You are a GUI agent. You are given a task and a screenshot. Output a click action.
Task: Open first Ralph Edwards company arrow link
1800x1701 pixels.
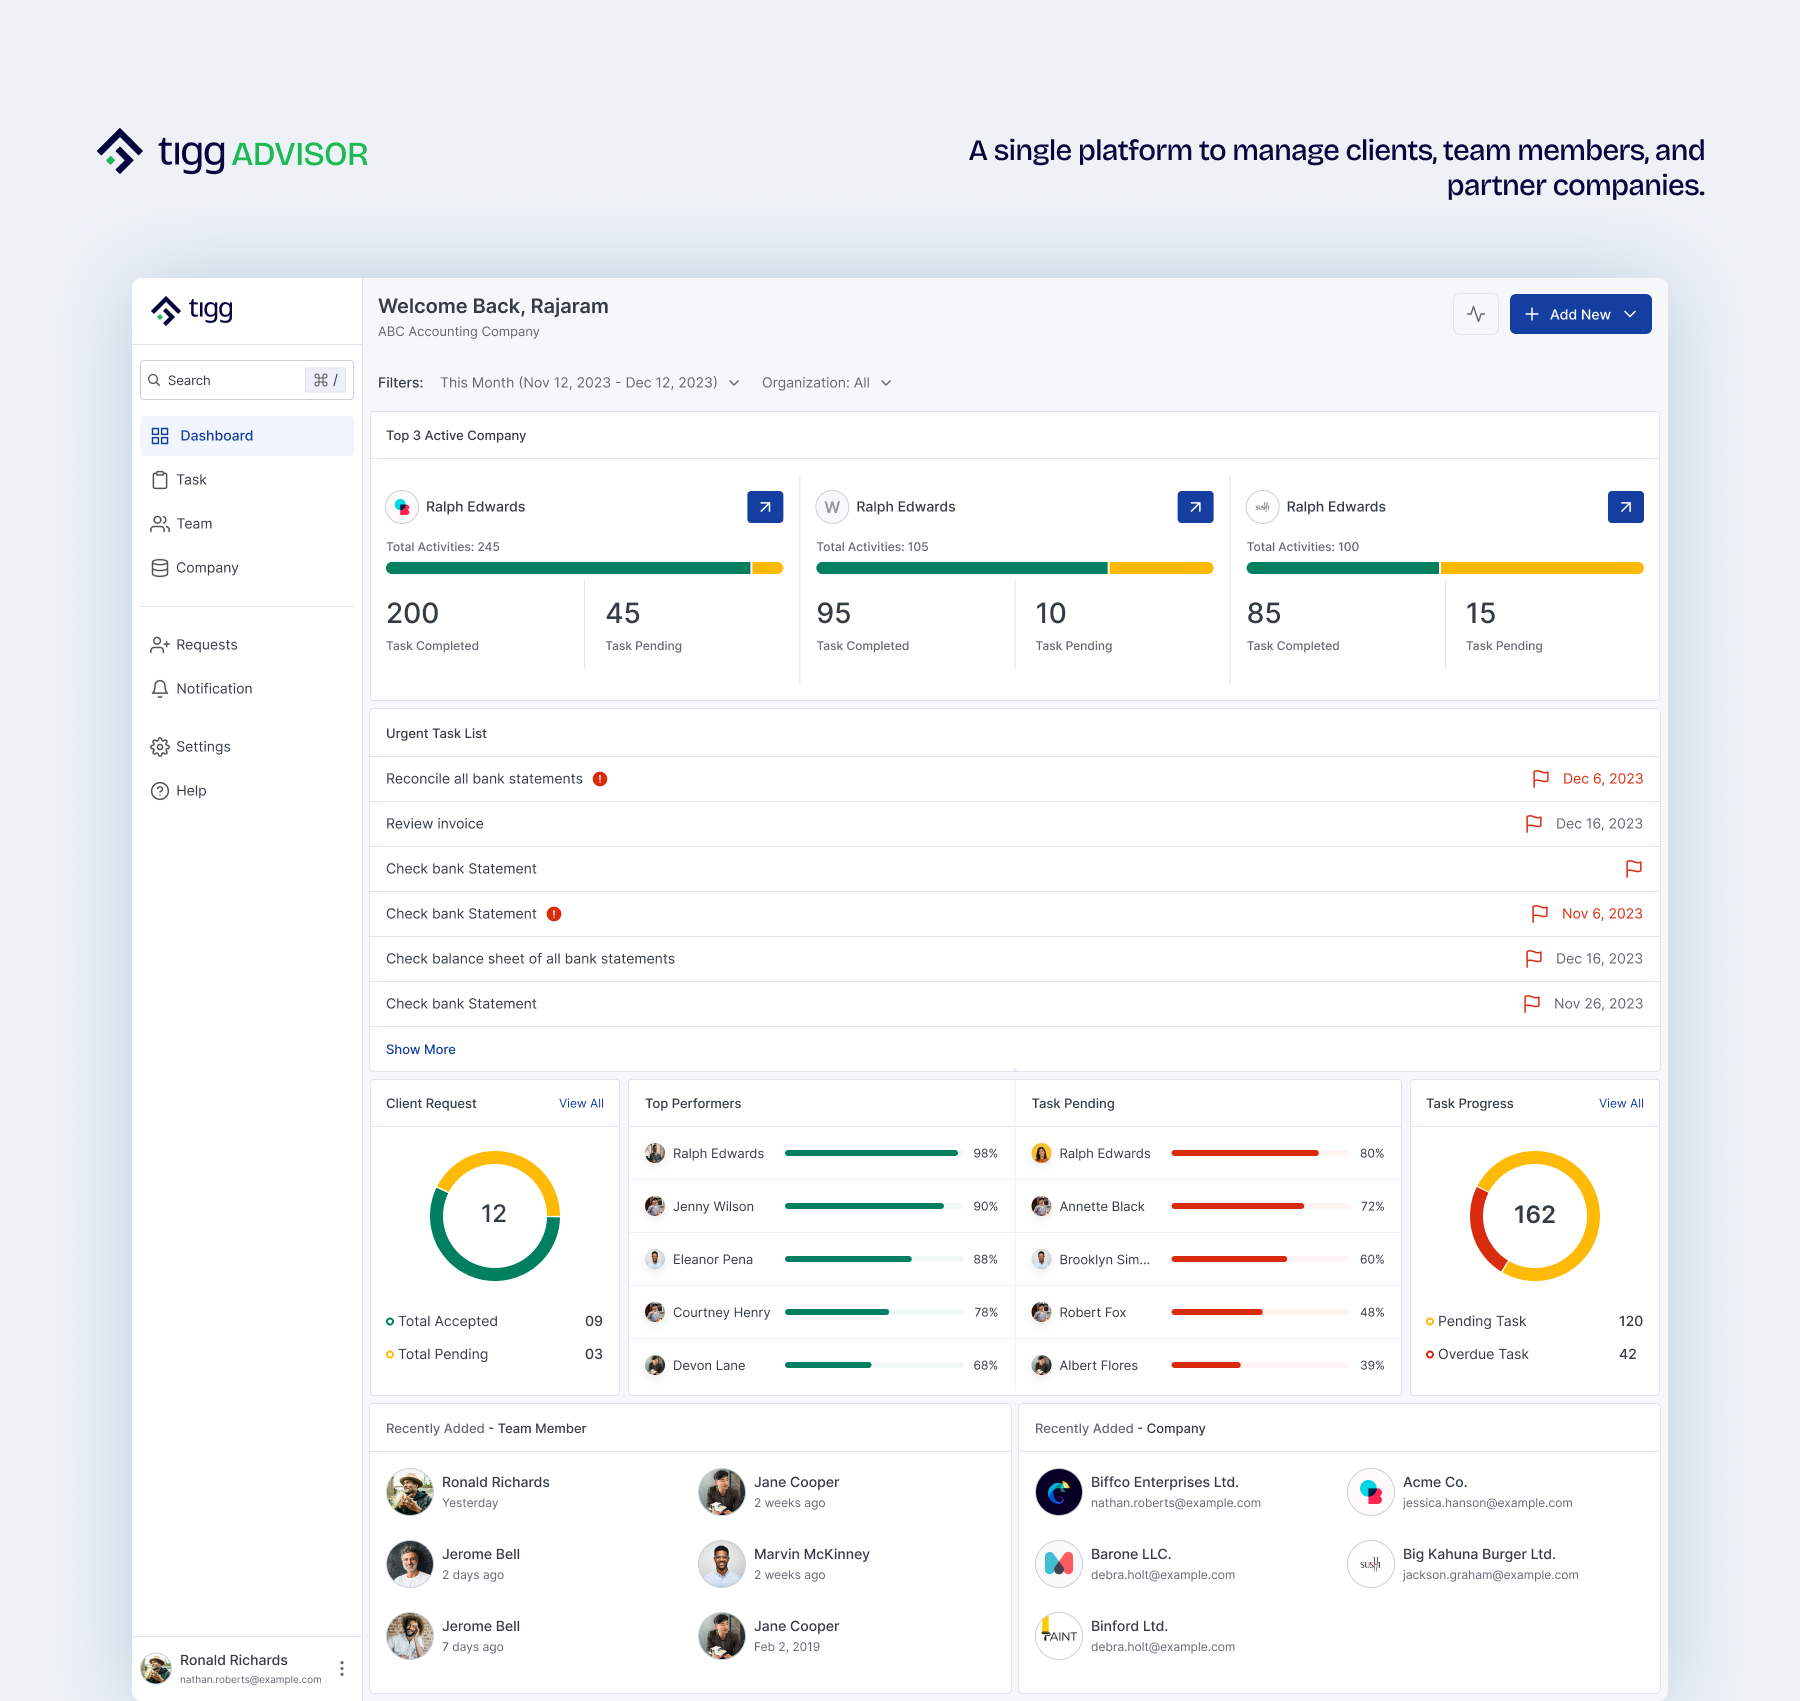pos(765,507)
